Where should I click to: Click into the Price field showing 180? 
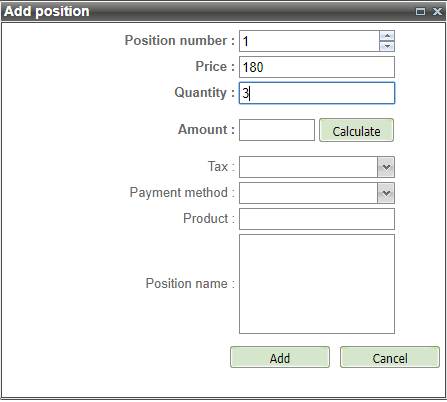coord(317,67)
